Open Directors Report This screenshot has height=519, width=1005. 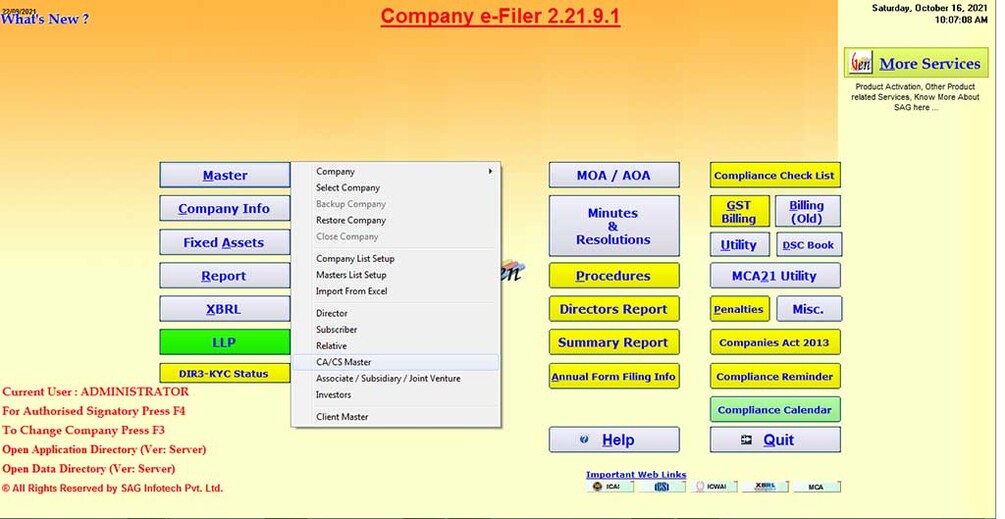pyautogui.click(x=614, y=309)
